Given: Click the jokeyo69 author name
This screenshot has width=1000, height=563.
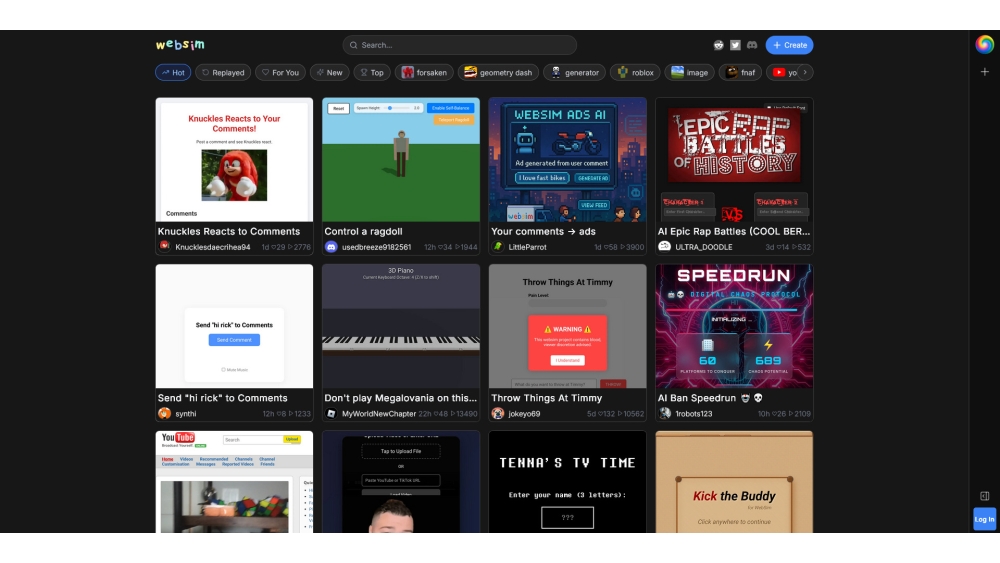Looking at the screenshot, I should 524,414.
